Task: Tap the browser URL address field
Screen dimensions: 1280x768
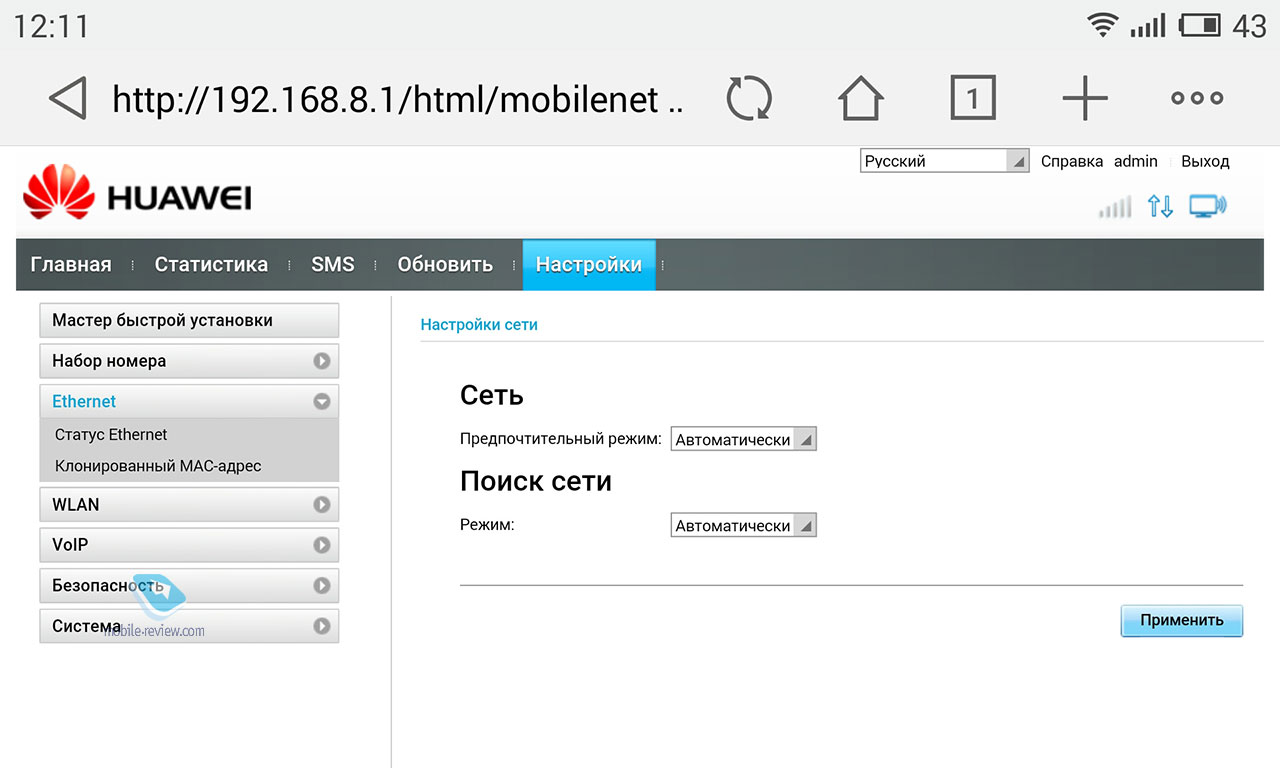Action: [397, 99]
